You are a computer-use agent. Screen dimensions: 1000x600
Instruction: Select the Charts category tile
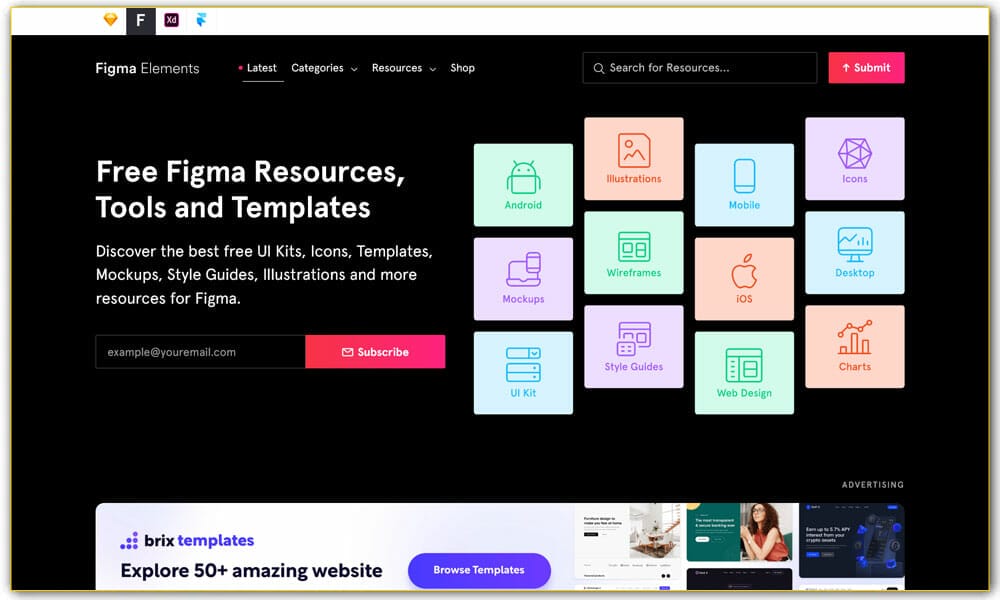(854, 347)
